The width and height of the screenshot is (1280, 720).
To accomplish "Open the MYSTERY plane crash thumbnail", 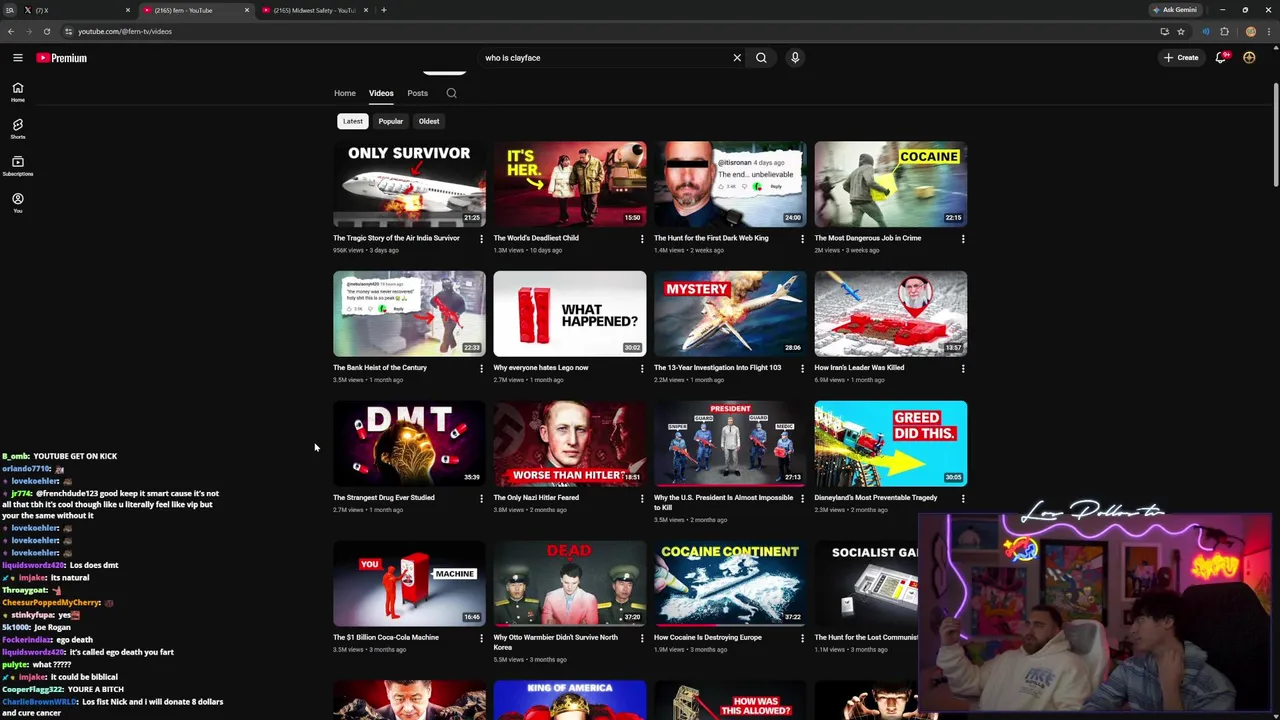I will pos(730,313).
